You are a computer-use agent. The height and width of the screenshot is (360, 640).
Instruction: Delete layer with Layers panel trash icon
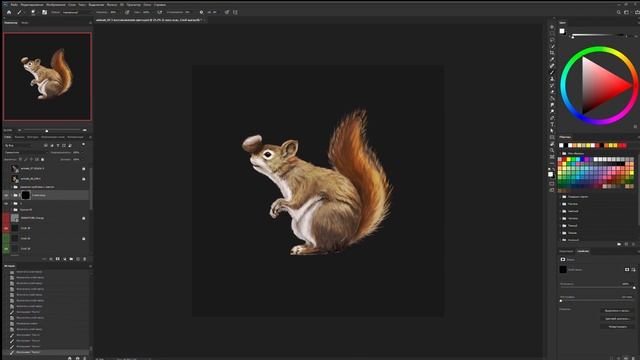point(84,259)
